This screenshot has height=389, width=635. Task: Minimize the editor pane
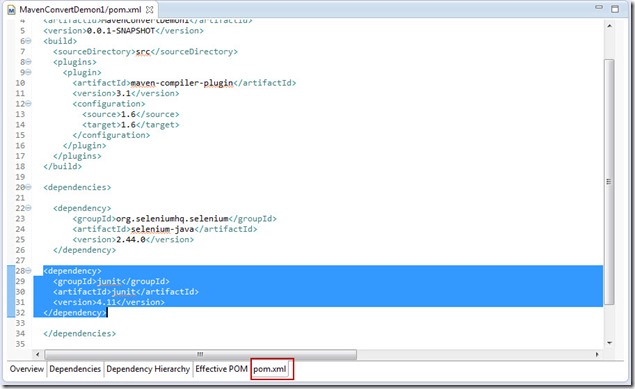[599, 7]
